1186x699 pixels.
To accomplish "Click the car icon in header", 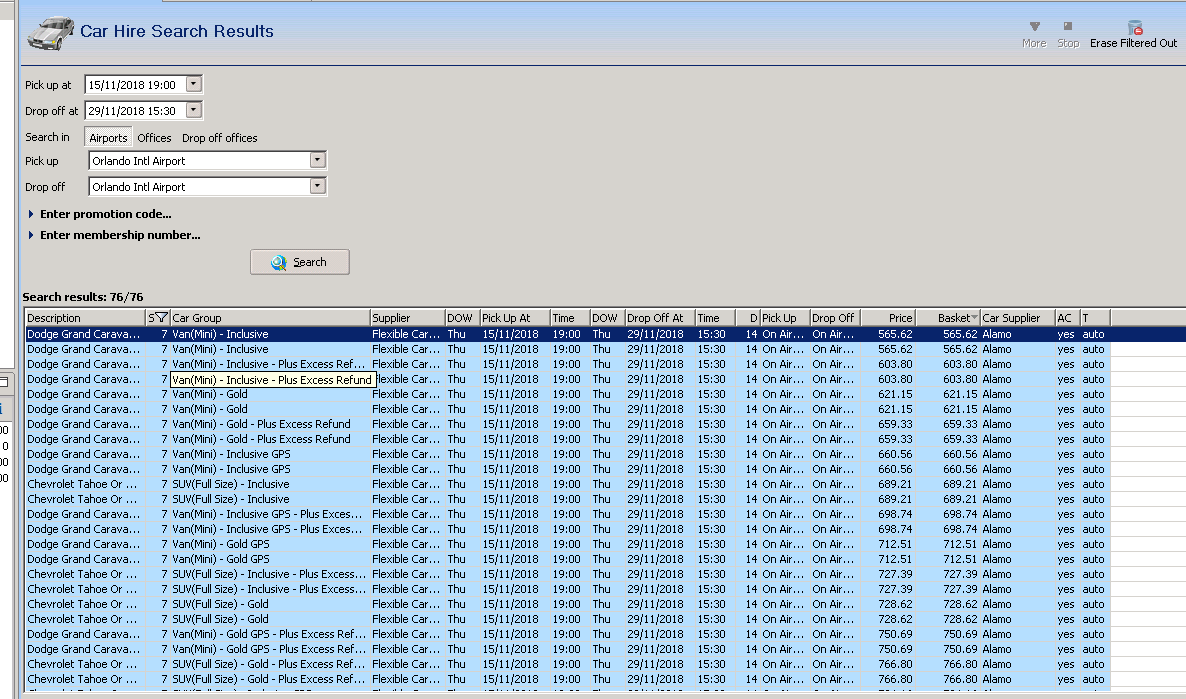I will click(x=50, y=32).
